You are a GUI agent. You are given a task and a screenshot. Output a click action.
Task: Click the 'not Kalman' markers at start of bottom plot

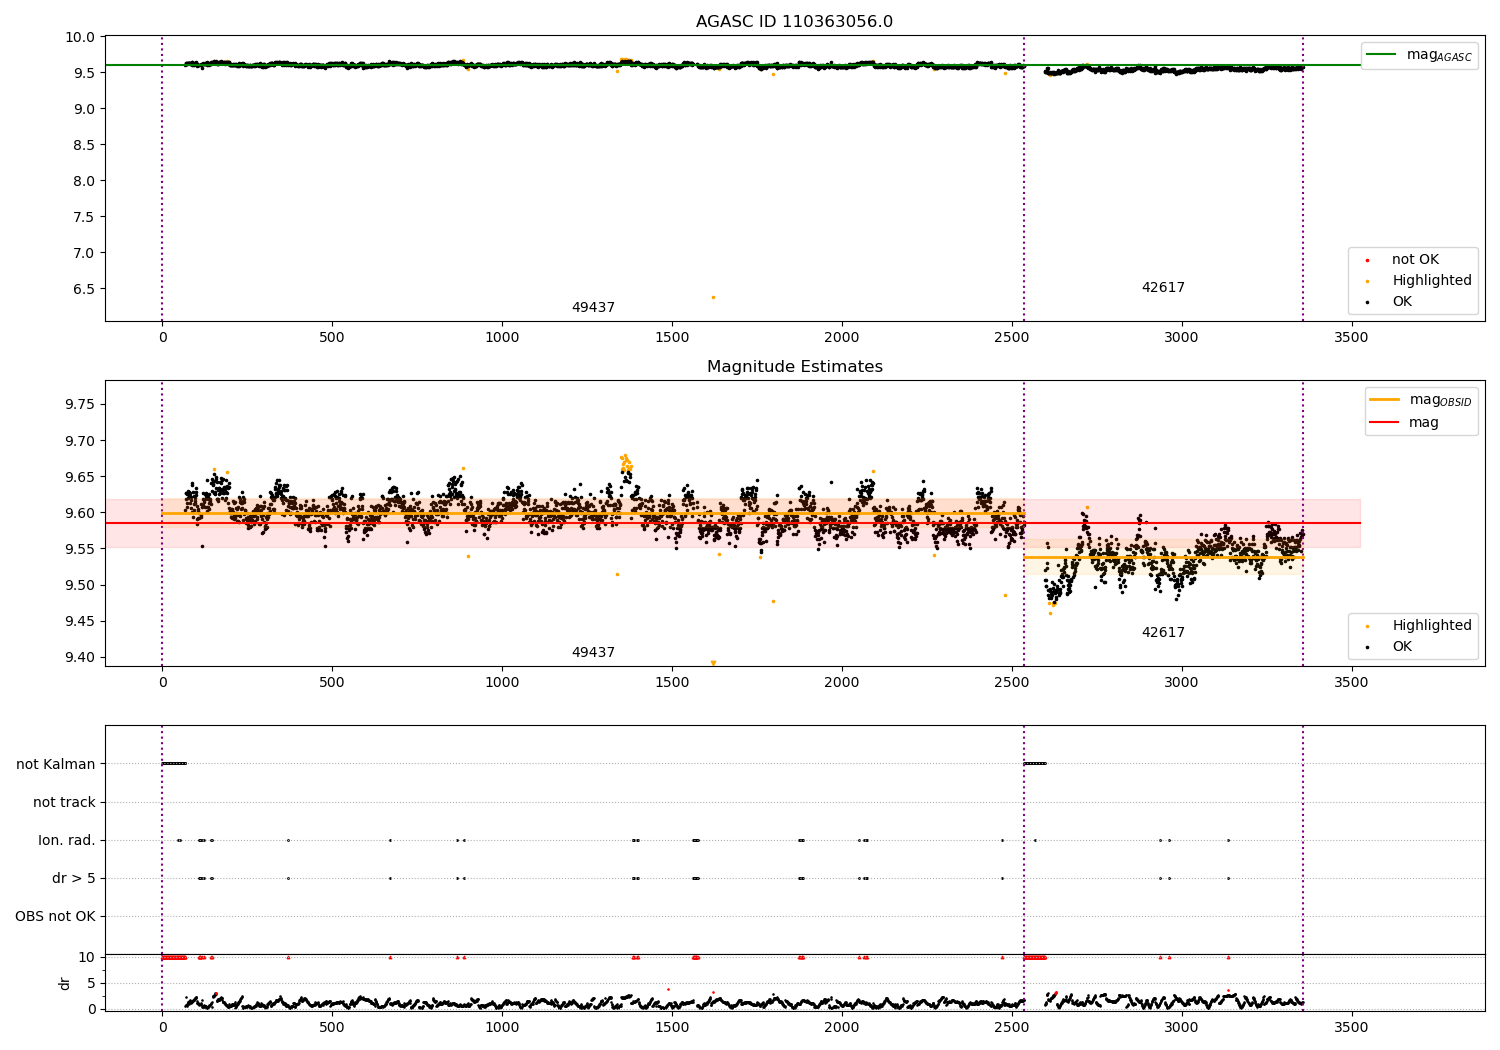[x=174, y=764]
